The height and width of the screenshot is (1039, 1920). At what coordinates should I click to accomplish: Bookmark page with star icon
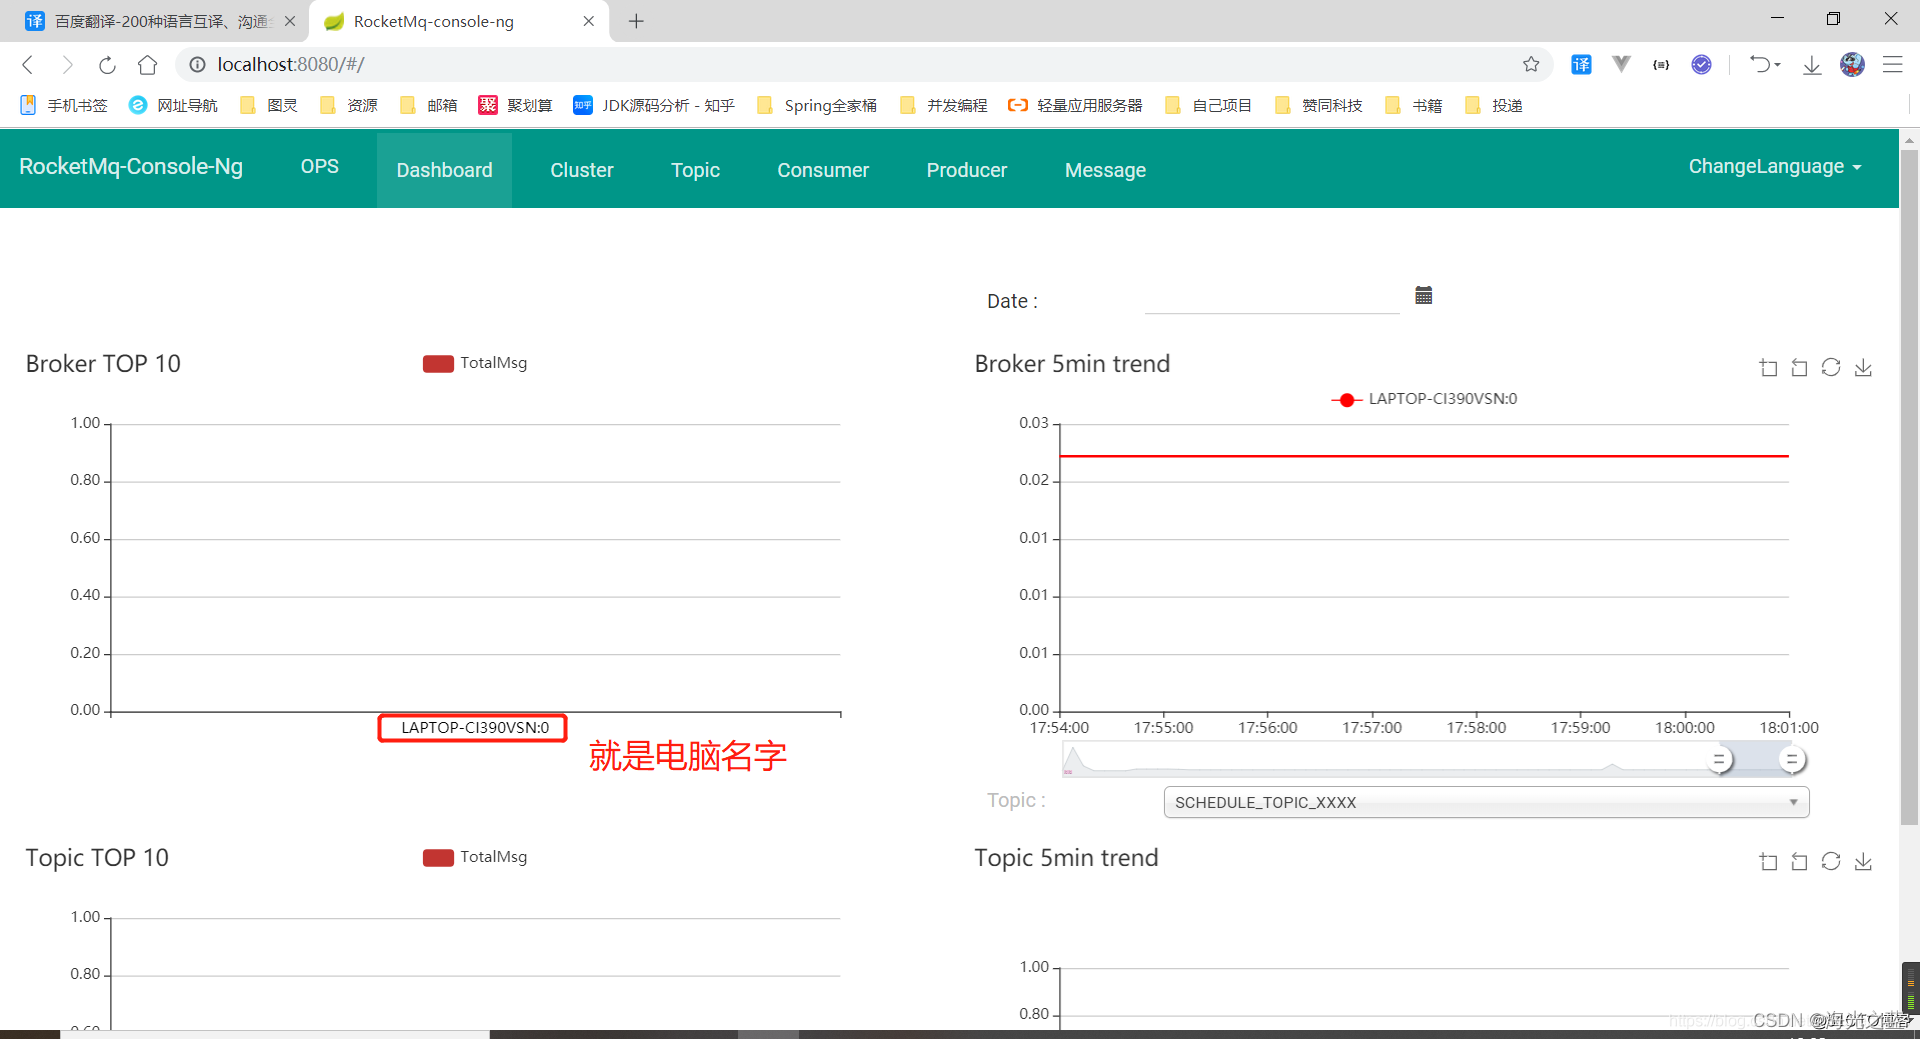1531,65
